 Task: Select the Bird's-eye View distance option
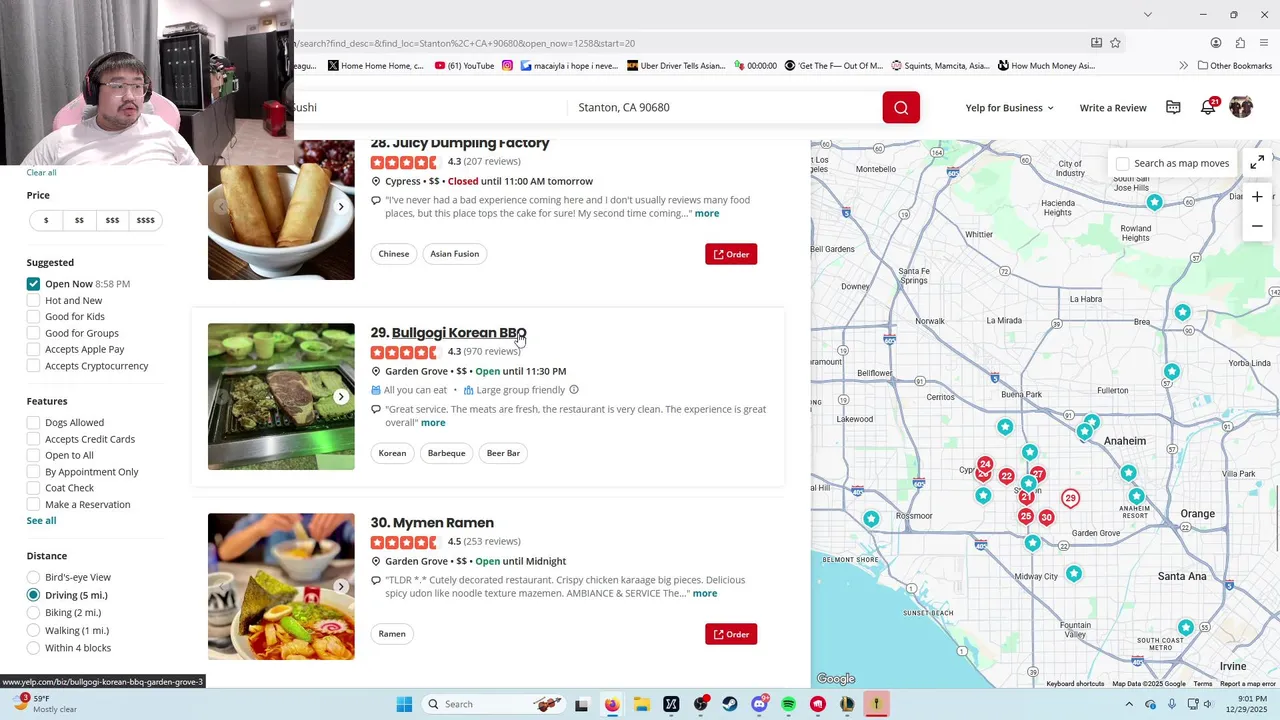(33, 577)
